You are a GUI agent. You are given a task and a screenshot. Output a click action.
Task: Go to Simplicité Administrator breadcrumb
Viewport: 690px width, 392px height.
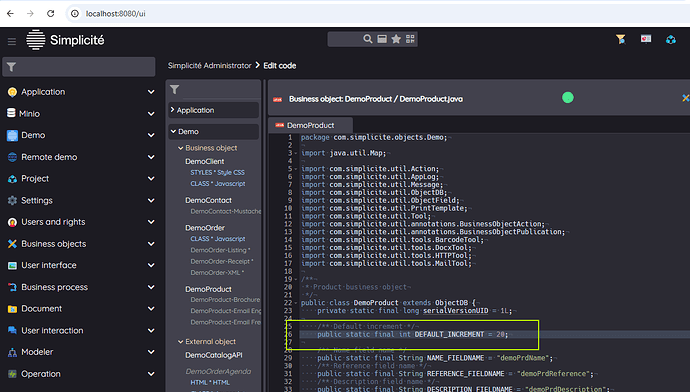209,66
